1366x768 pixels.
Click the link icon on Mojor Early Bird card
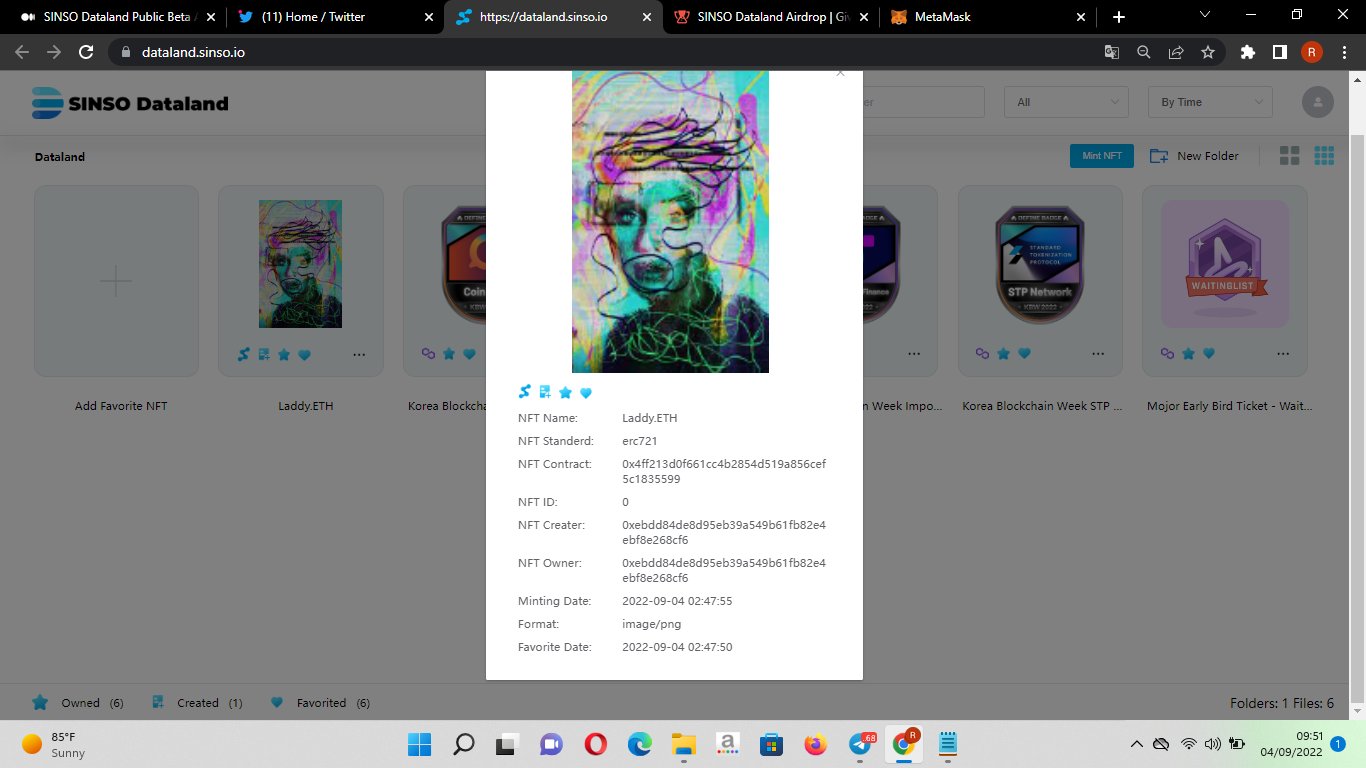pos(1167,354)
